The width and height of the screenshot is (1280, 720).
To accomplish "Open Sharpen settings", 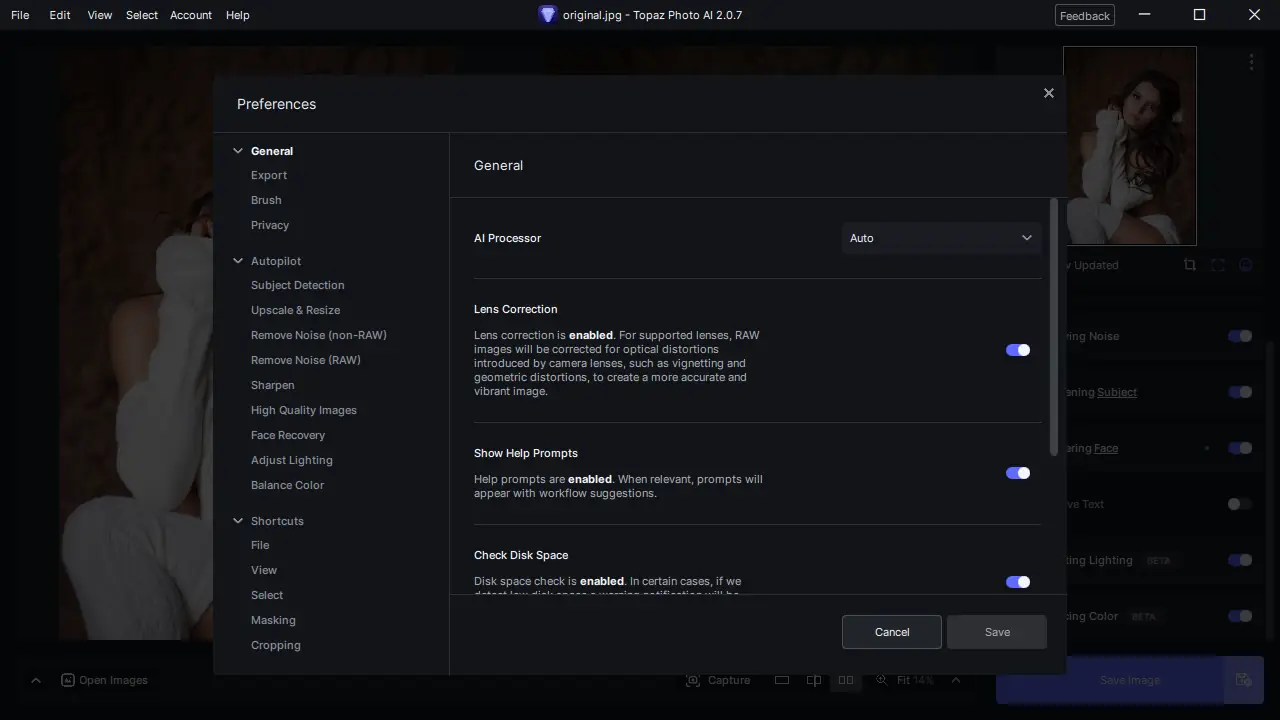I will (273, 385).
